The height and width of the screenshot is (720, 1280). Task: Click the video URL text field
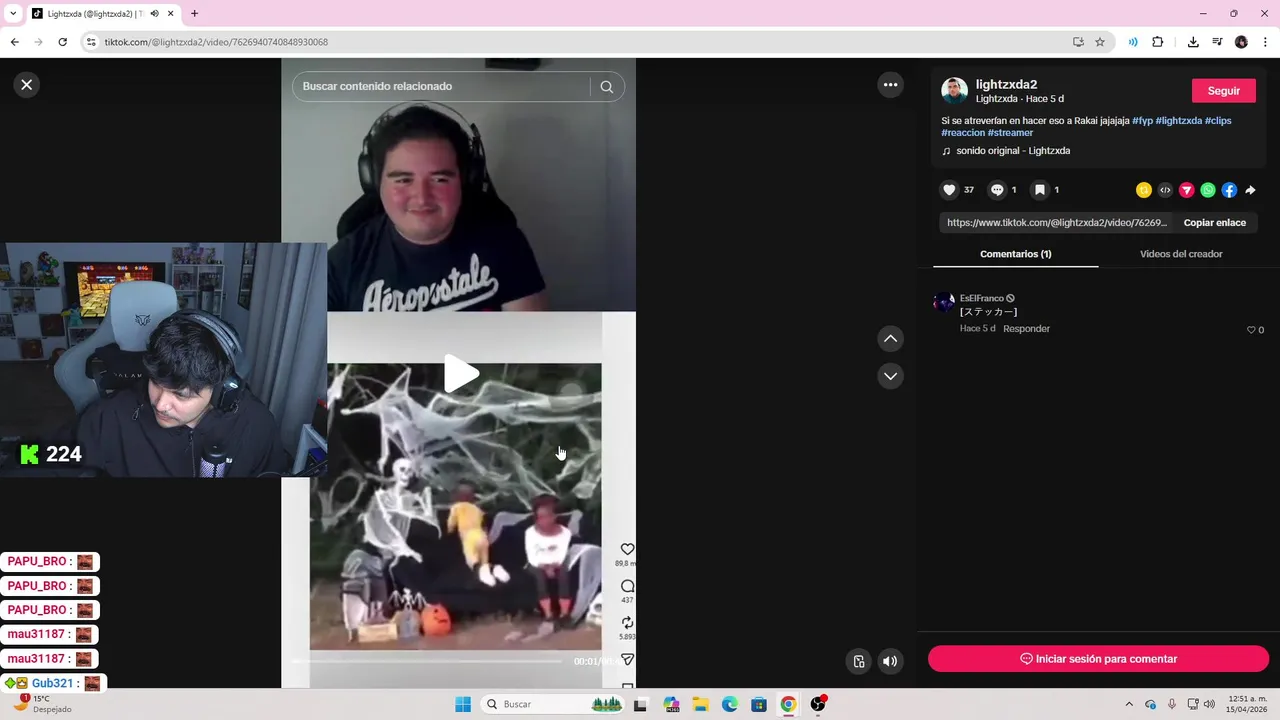(1057, 223)
